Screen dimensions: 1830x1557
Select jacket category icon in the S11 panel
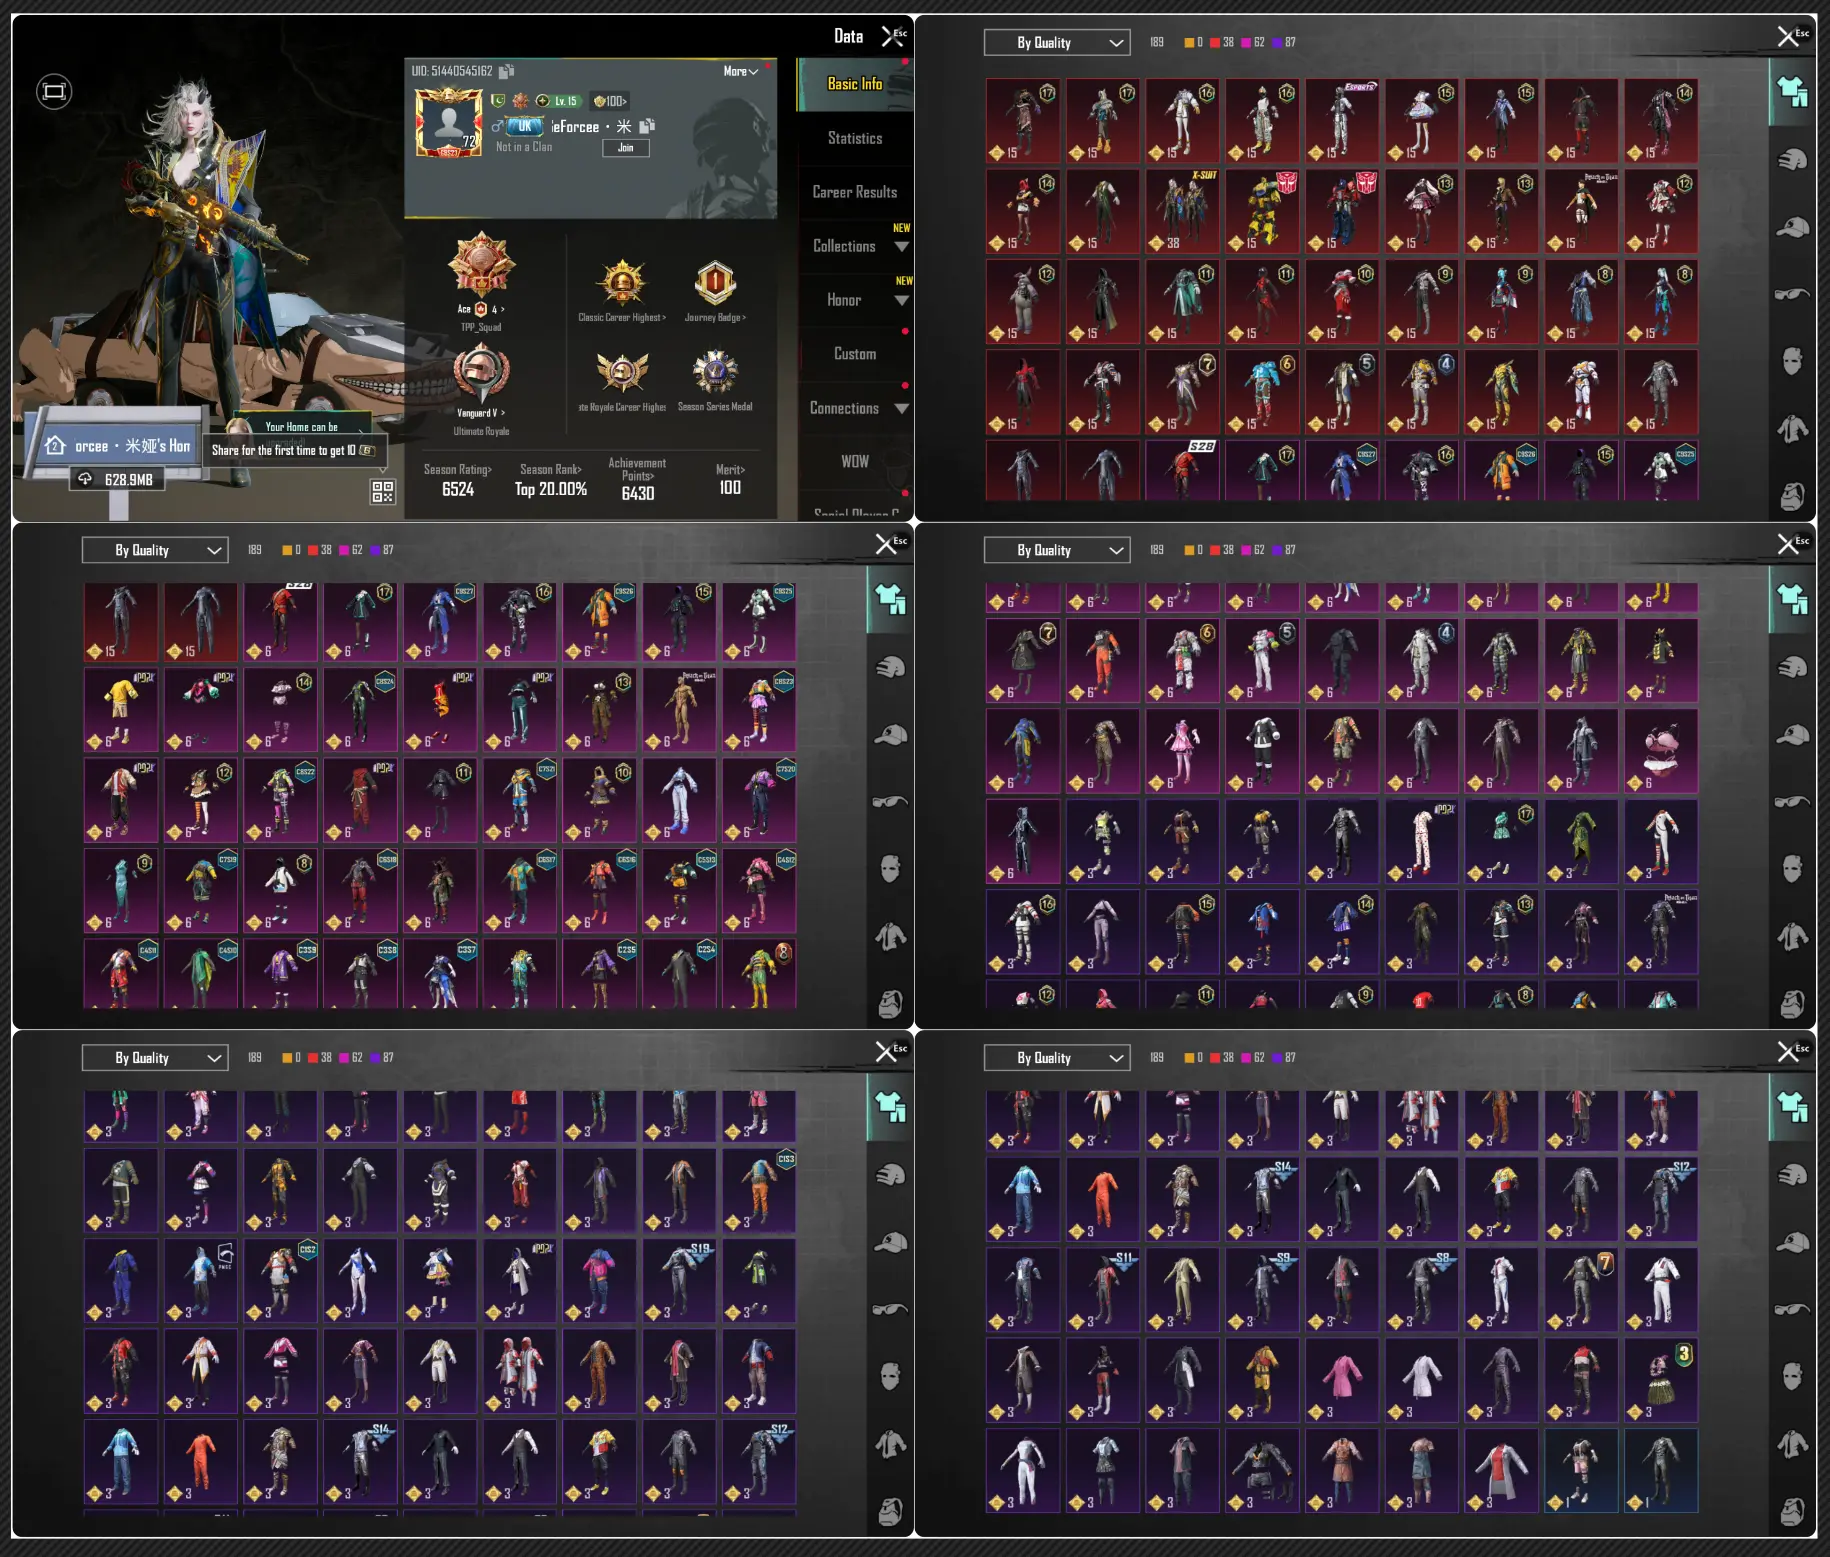(x=1792, y=1444)
